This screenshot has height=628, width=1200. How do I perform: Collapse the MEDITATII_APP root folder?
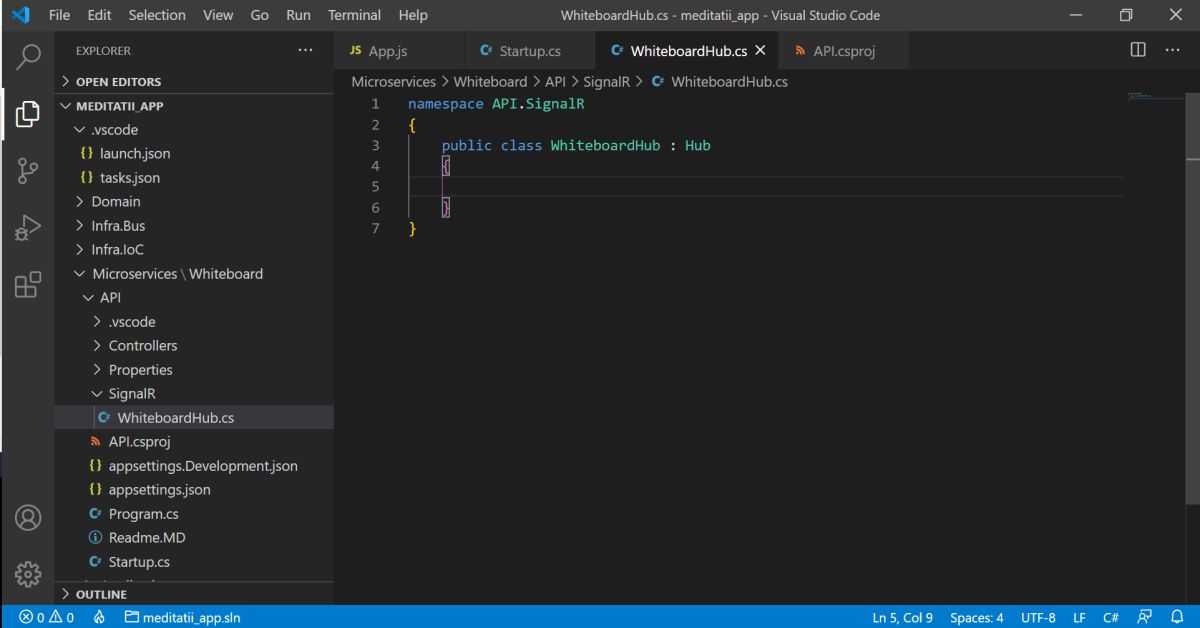194,106
